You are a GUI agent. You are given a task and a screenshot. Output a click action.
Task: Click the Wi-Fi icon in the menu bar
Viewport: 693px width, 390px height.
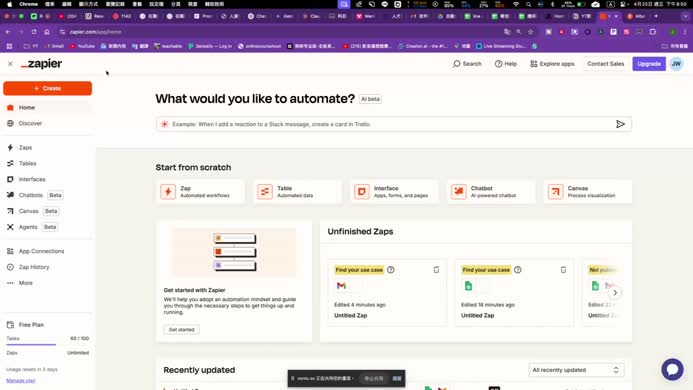(x=515, y=4)
